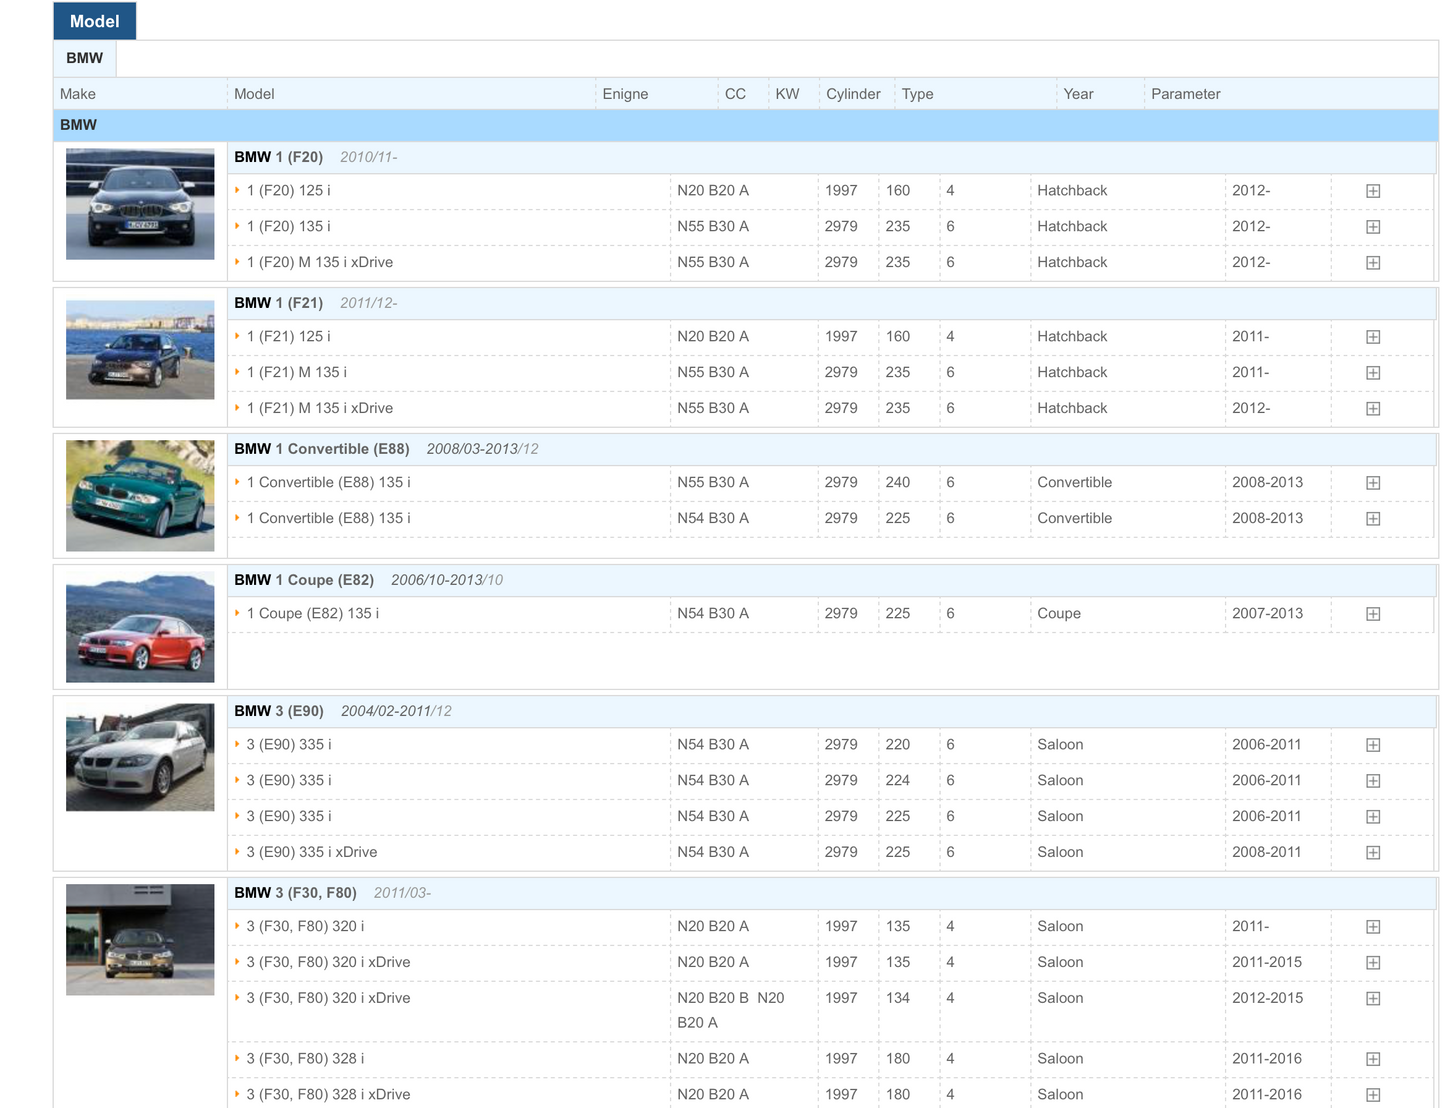Viewport: 1445px width, 1108px height.
Task: Open the 3 (F30, F80) 328 i link
Action: 305,1059
